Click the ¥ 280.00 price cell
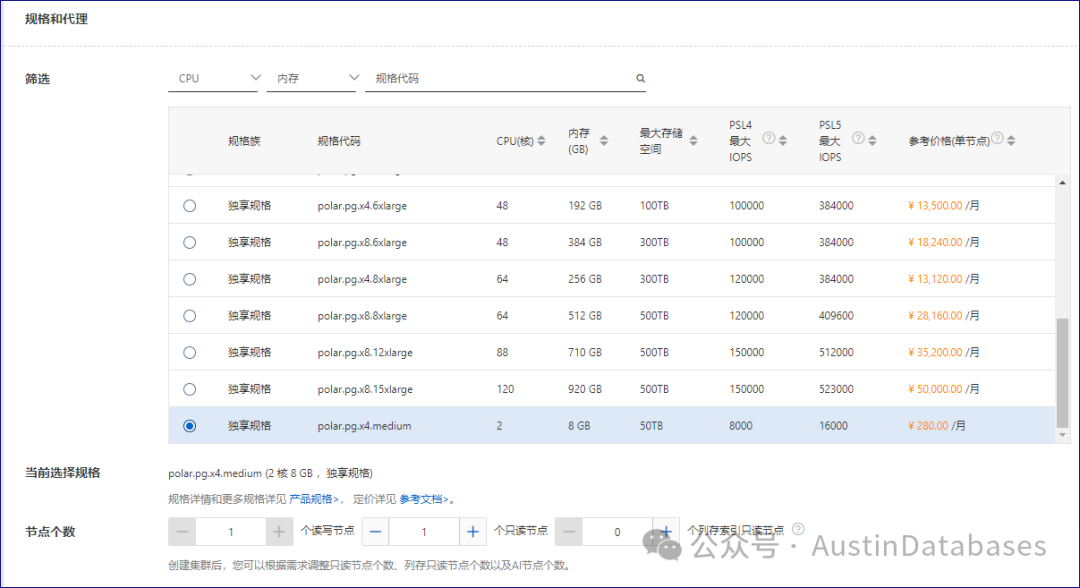 click(x=937, y=426)
